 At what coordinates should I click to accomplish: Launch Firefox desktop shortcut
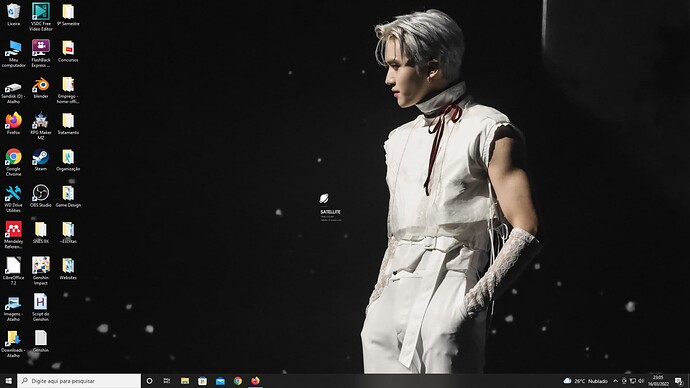[x=14, y=123]
